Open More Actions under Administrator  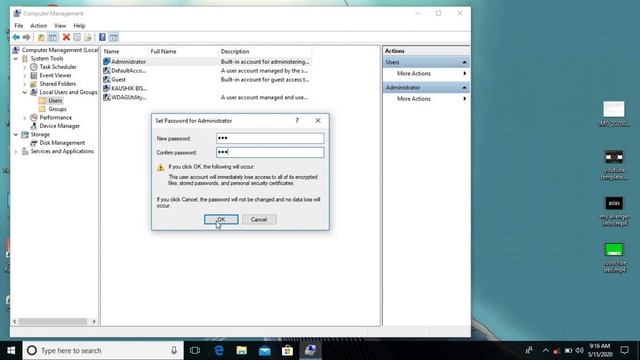pyautogui.click(x=426, y=99)
